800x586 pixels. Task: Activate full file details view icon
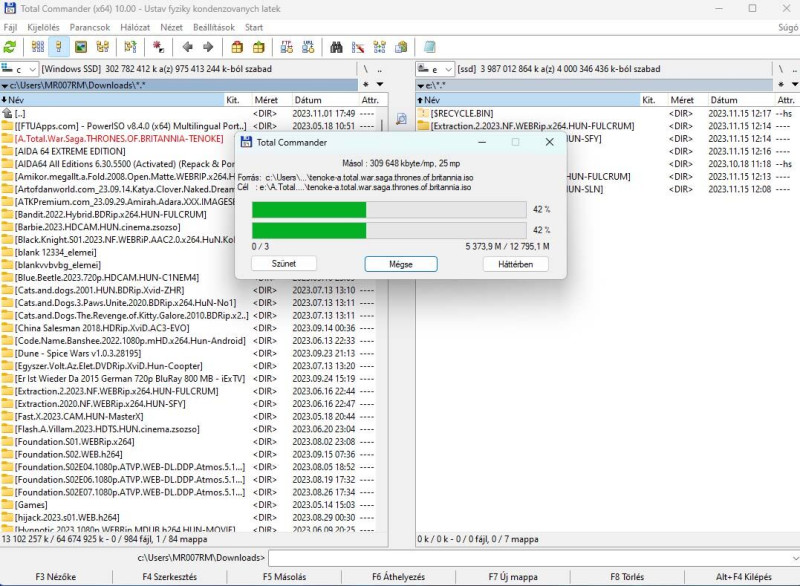click(x=59, y=47)
